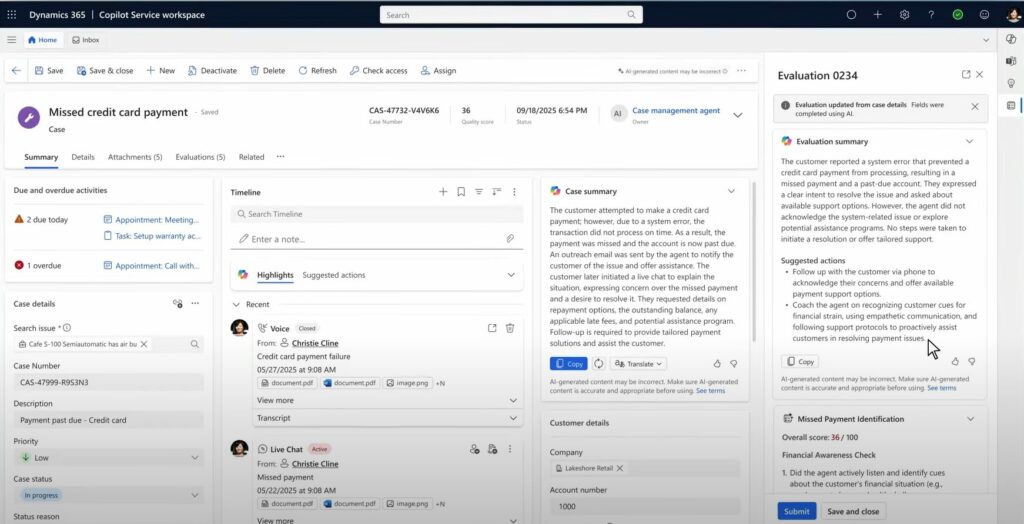Screen dimensions: 1024x524
Task: Collapse the Evaluation summary section
Action: click(969, 141)
